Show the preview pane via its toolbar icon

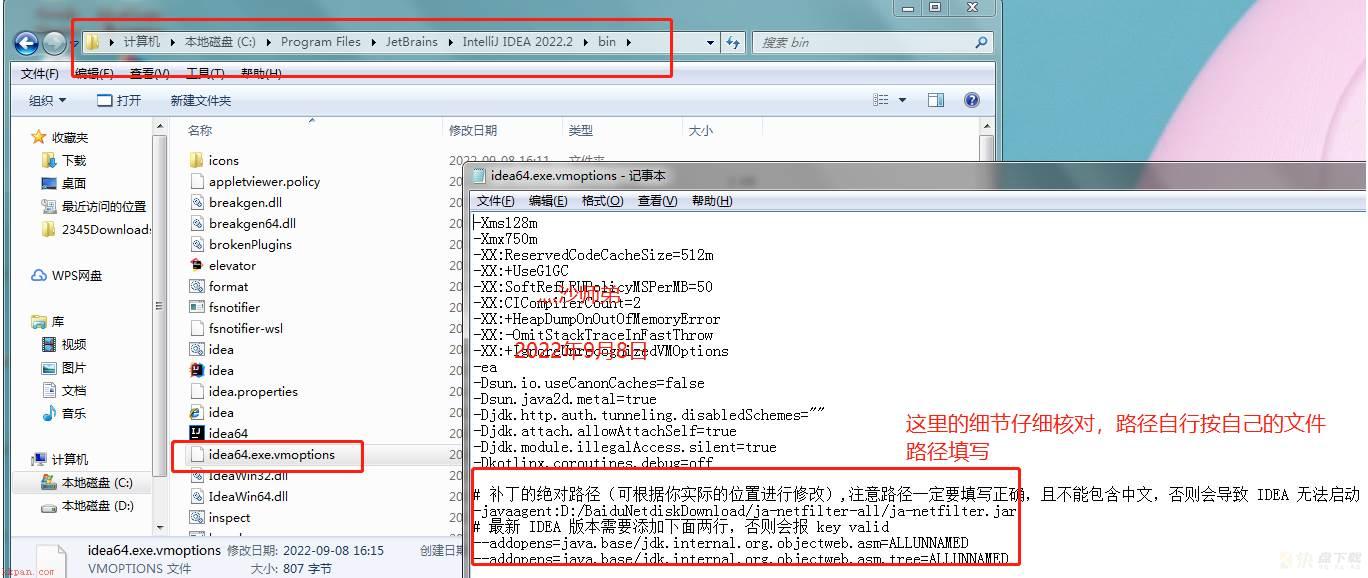[936, 100]
